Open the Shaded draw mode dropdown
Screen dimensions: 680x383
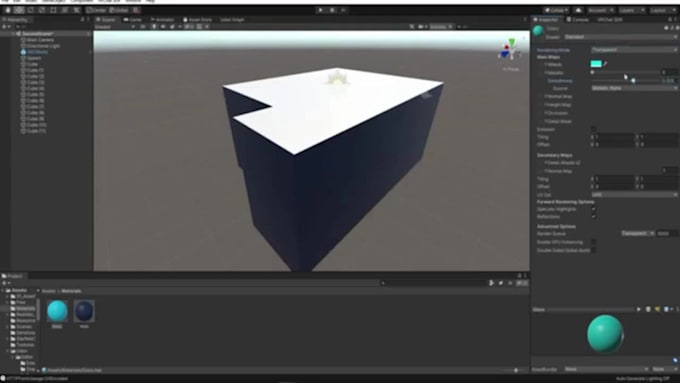pyautogui.click(x=114, y=27)
